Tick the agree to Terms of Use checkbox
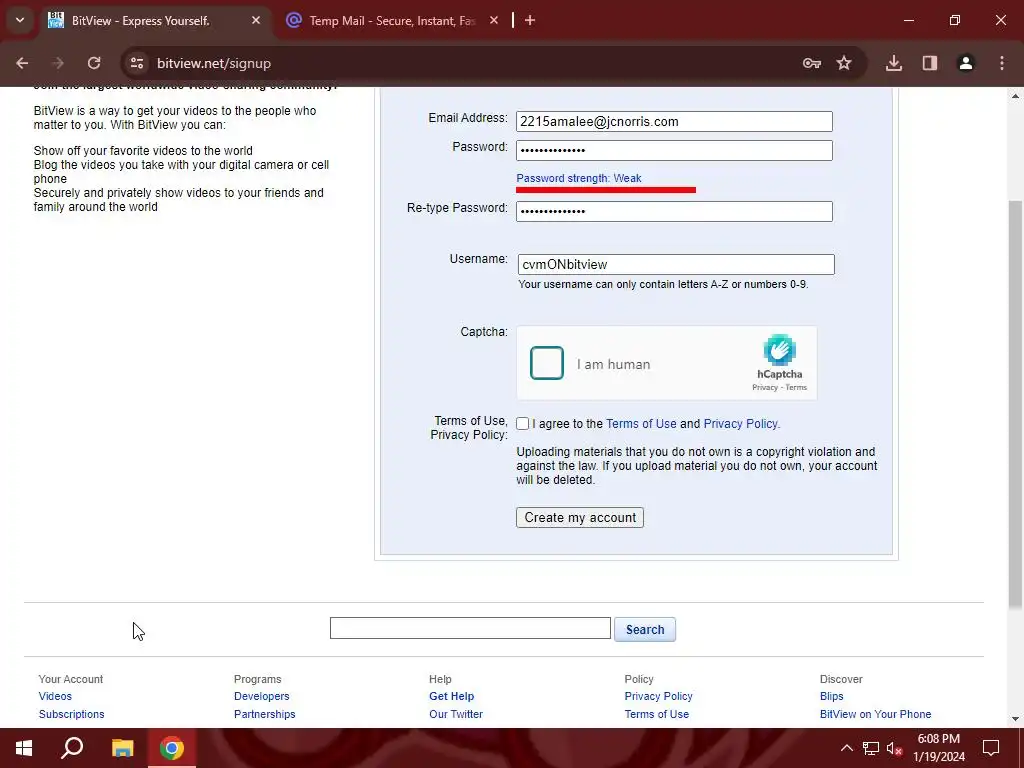Viewport: 1024px width, 768px height. 522,424
